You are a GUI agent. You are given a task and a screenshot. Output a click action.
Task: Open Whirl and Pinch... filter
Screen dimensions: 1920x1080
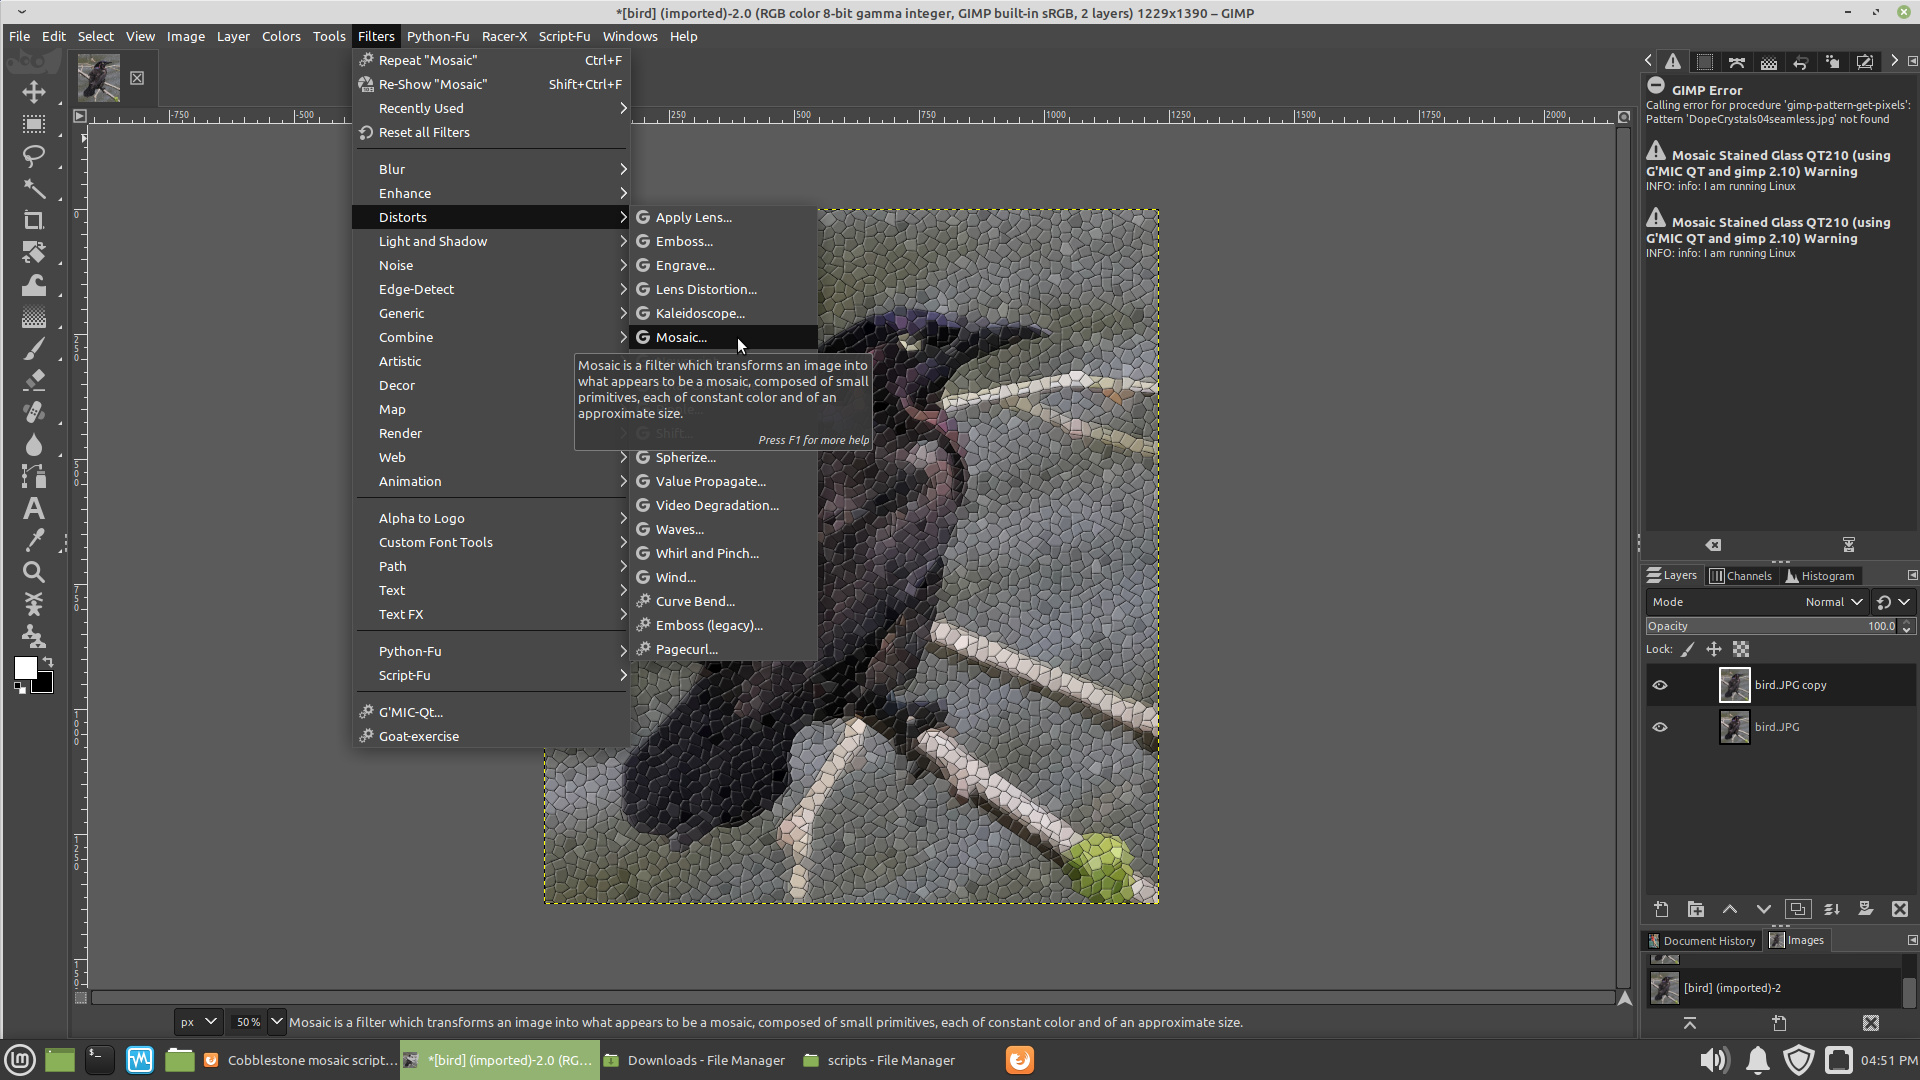coord(724,553)
